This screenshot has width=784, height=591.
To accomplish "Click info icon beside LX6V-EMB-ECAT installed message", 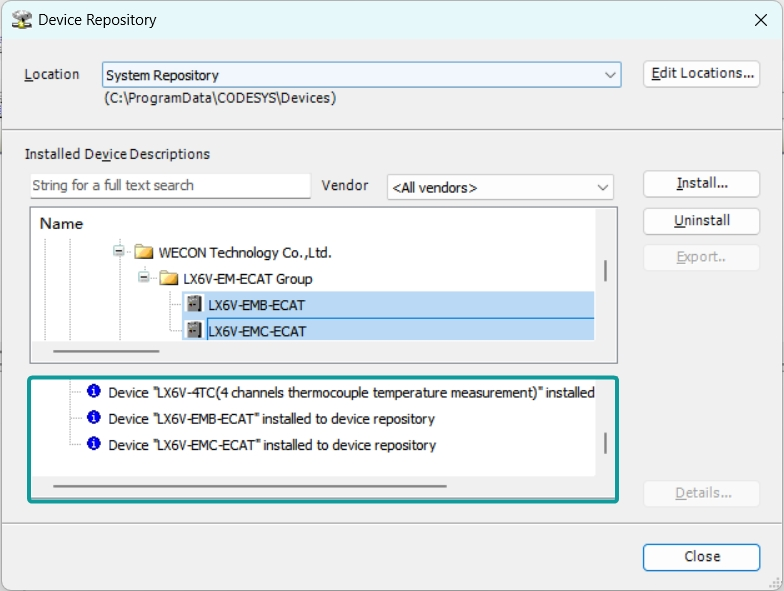I will point(94,416).
